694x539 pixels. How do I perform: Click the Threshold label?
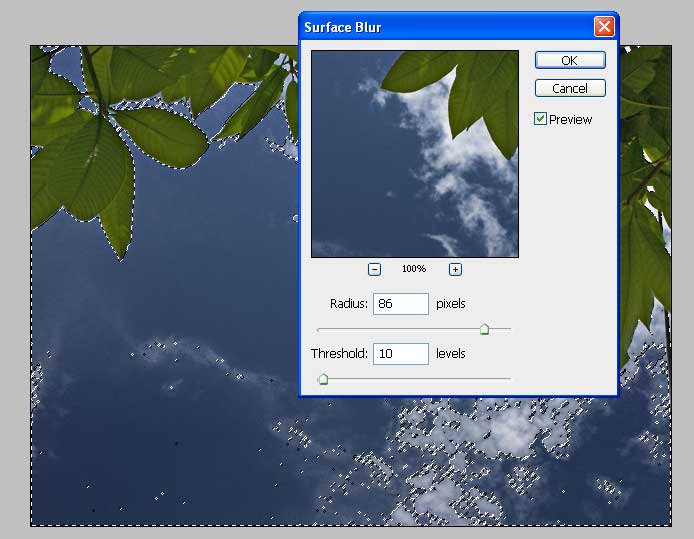(339, 354)
